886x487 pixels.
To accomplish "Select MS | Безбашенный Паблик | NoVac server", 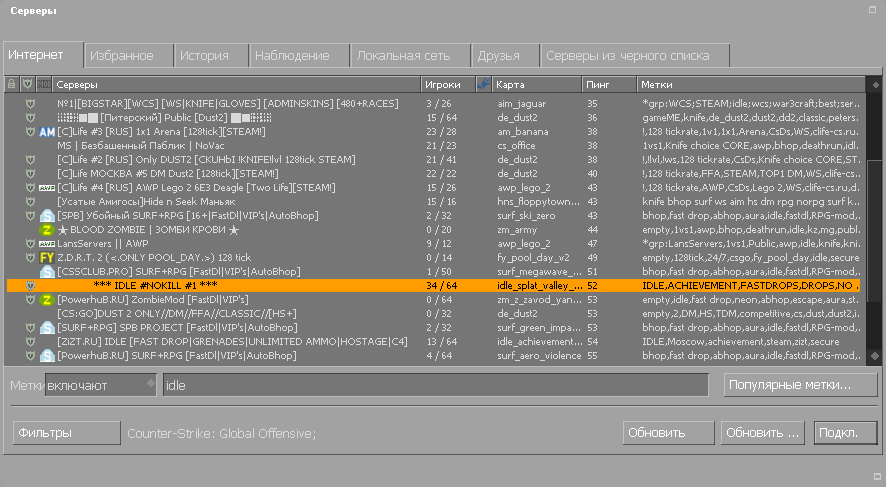I will point(435,146).
